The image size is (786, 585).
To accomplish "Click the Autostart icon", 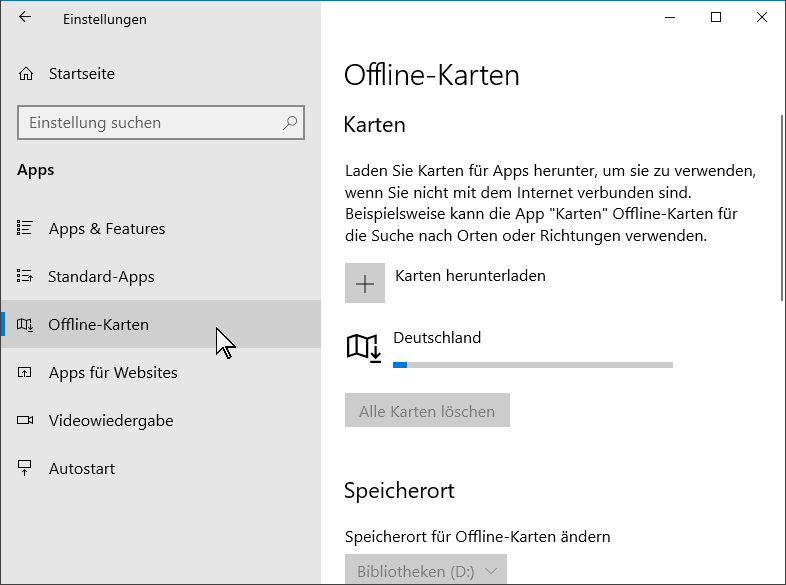I will point(25,468).
